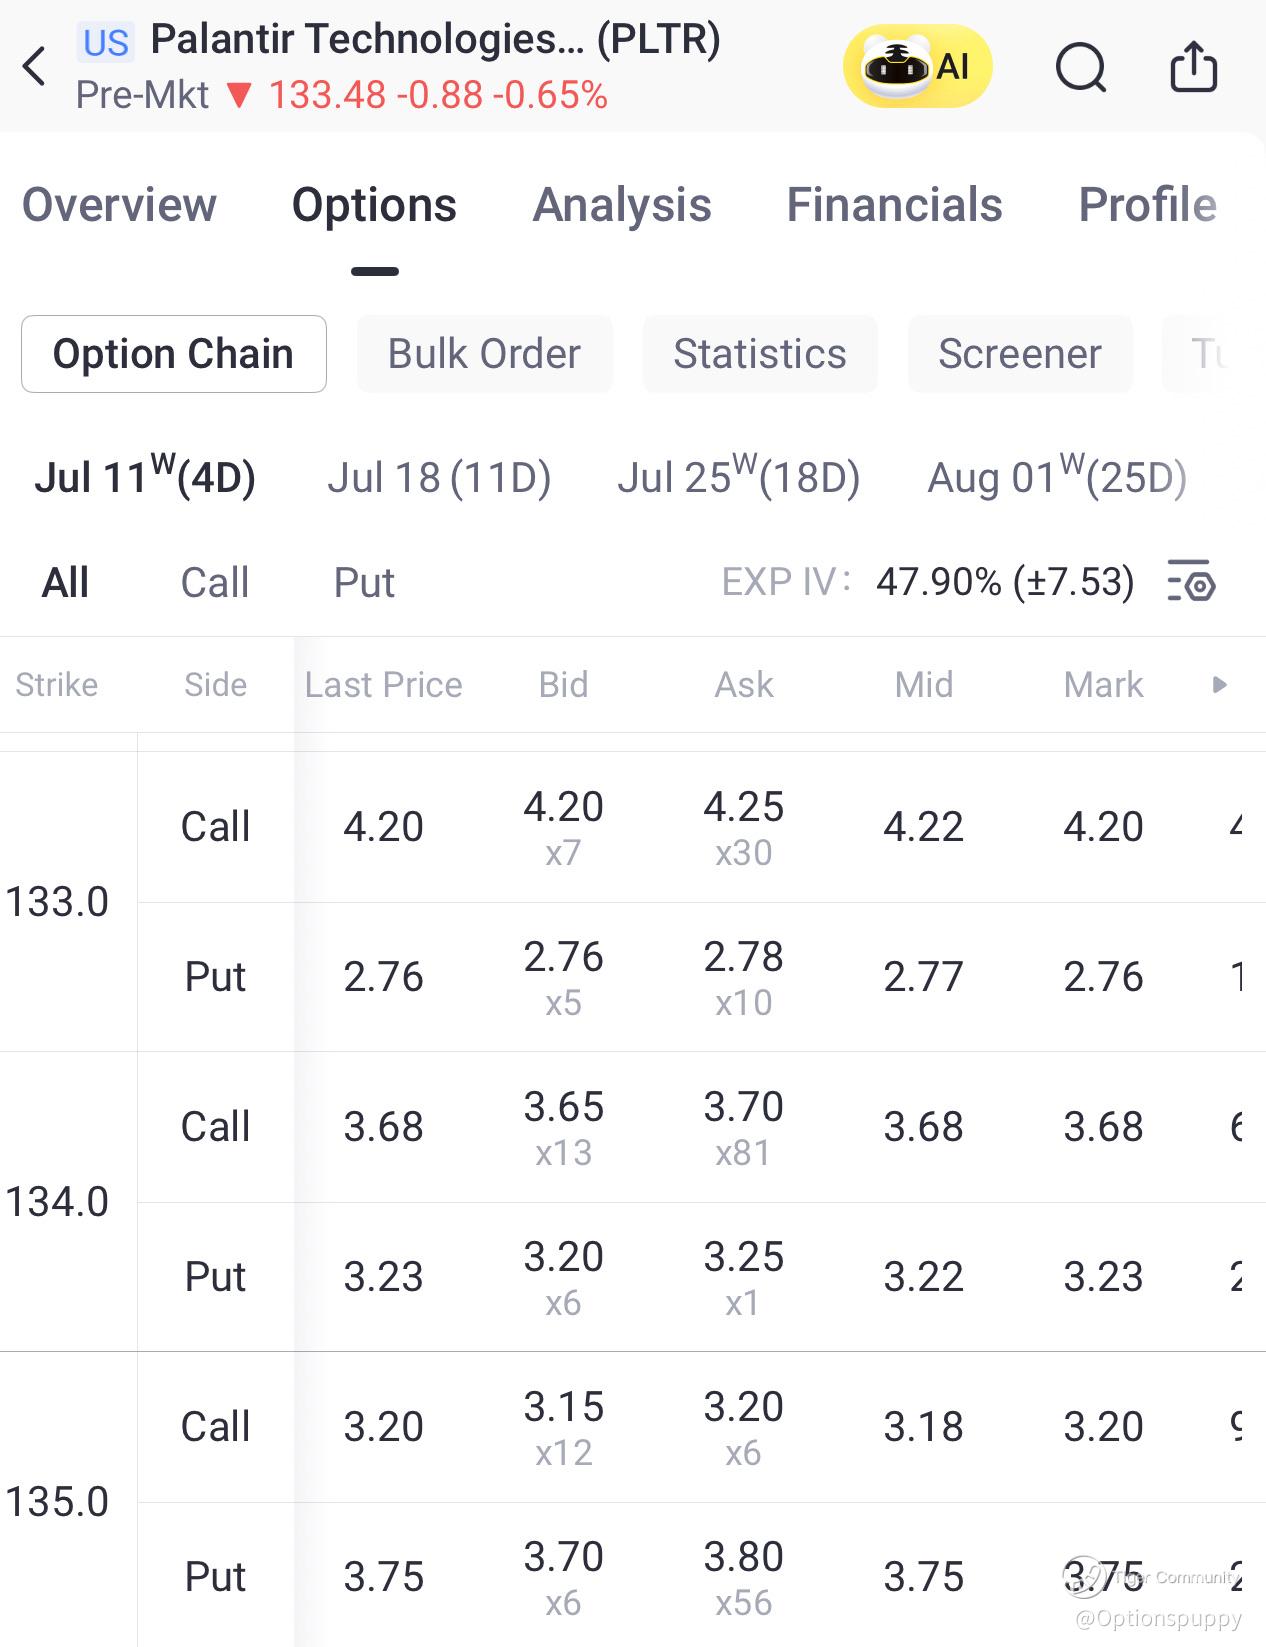The image size is (1266, 1647).
Task: Open option chain column settings icon
Action: [1191, 581]
